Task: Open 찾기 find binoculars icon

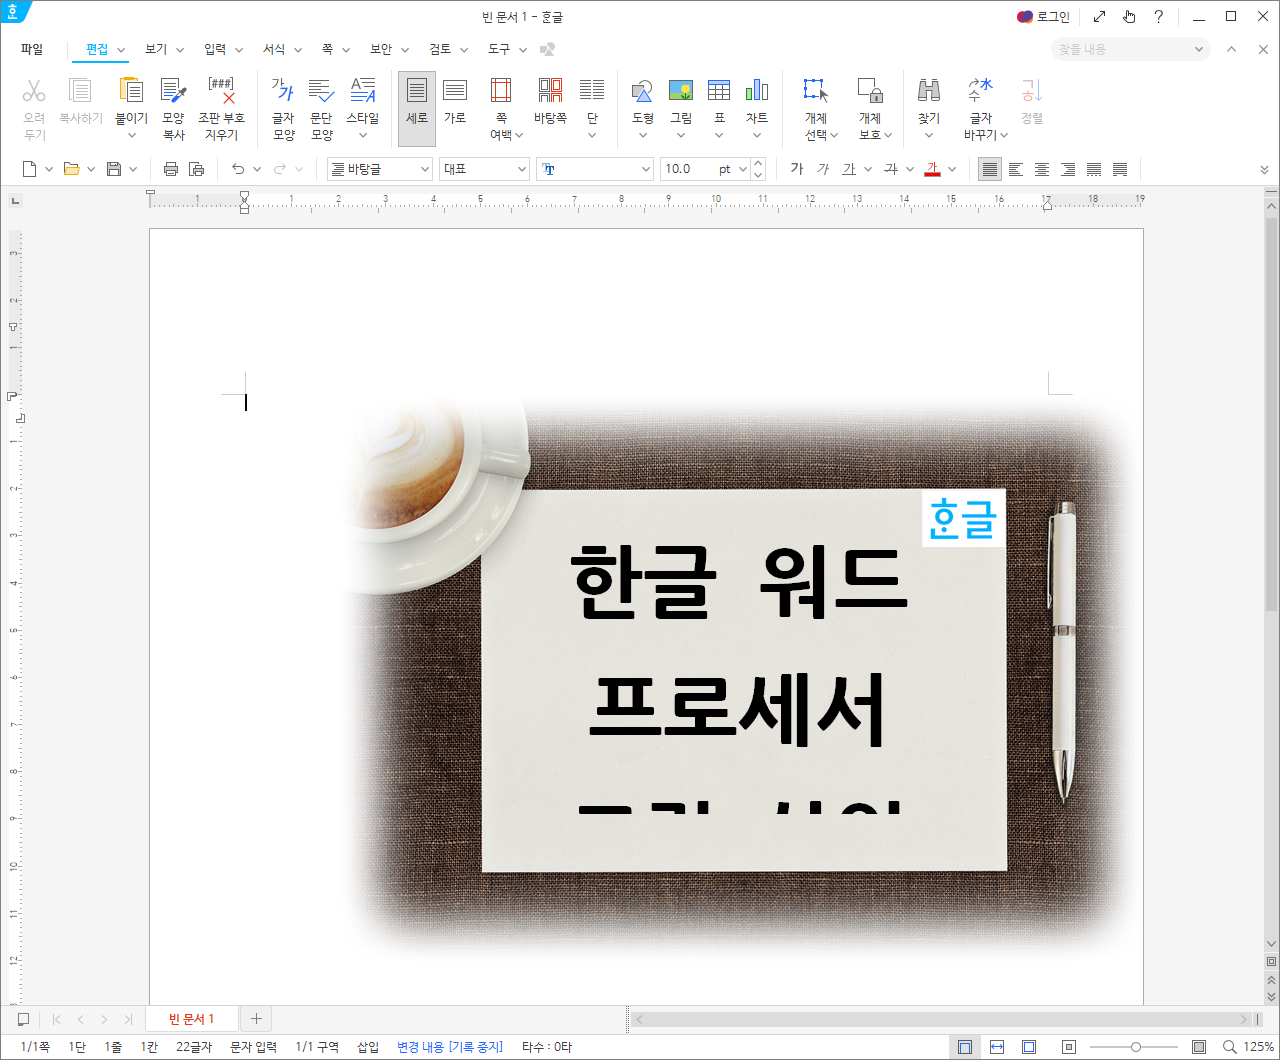Action: tap(929, 91)
